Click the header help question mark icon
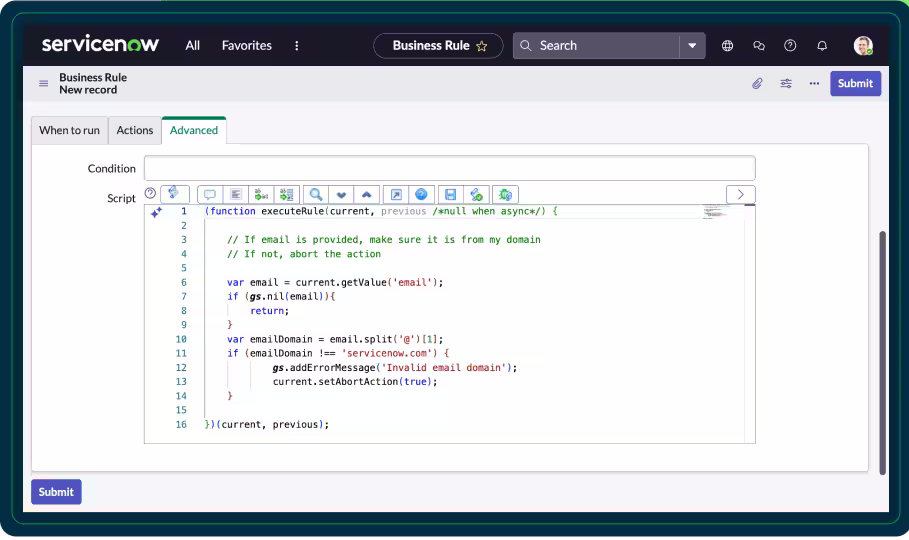This screenshot has height=540, width=909. pos(790,46)
